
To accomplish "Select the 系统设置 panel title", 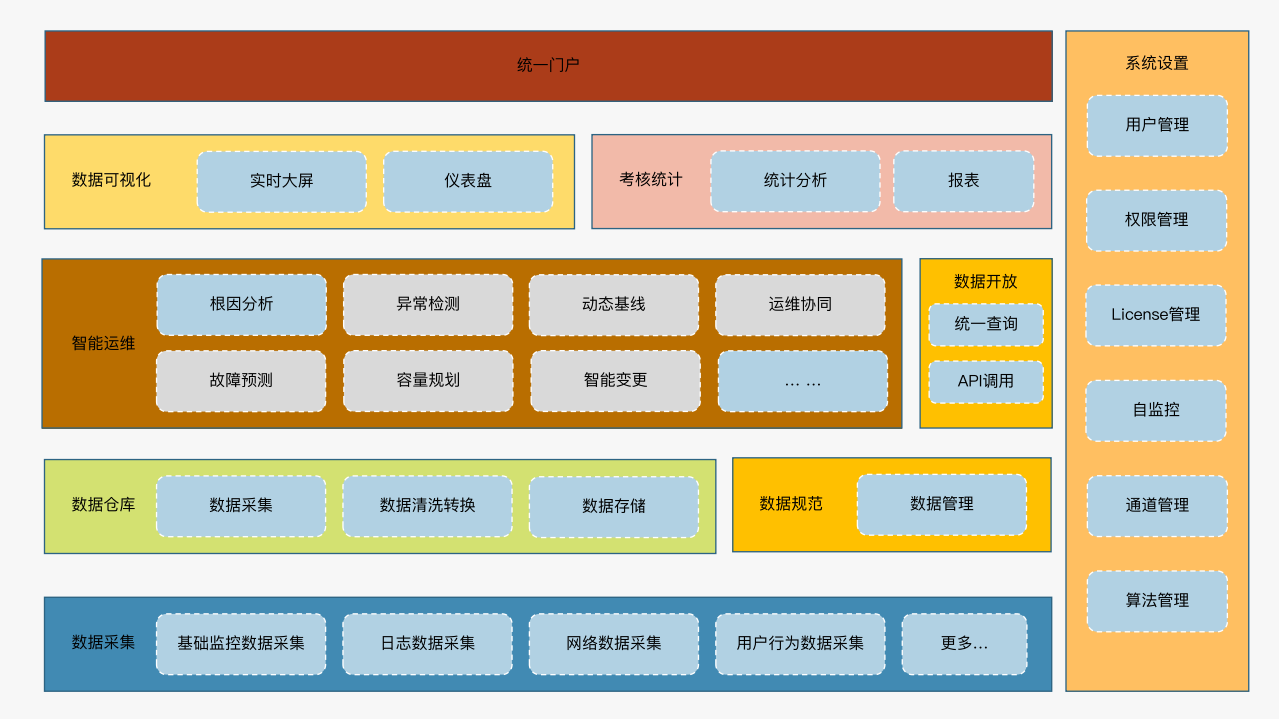I will point(1157,62).
